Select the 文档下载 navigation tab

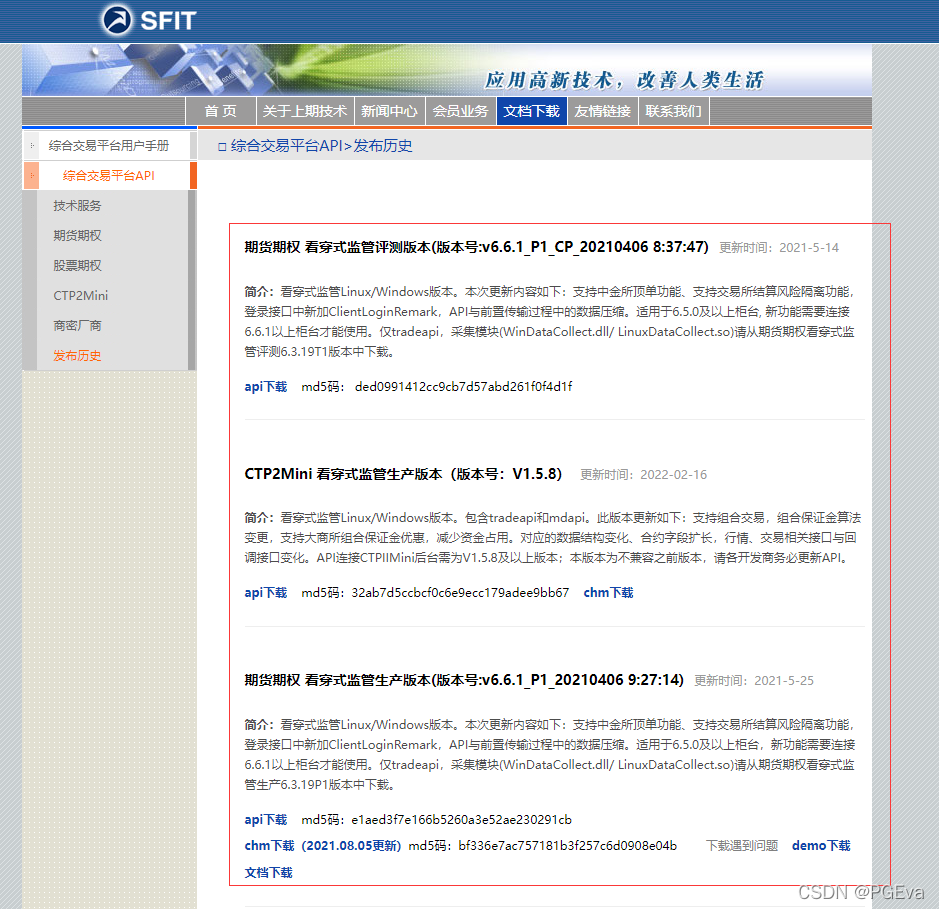[532, 111]
